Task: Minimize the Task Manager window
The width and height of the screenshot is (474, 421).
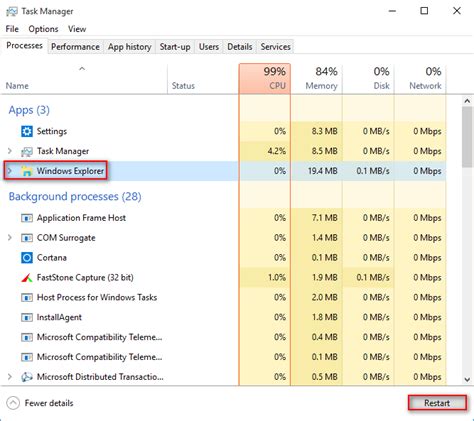Action: pyautogui.click(x=393, y=11)
